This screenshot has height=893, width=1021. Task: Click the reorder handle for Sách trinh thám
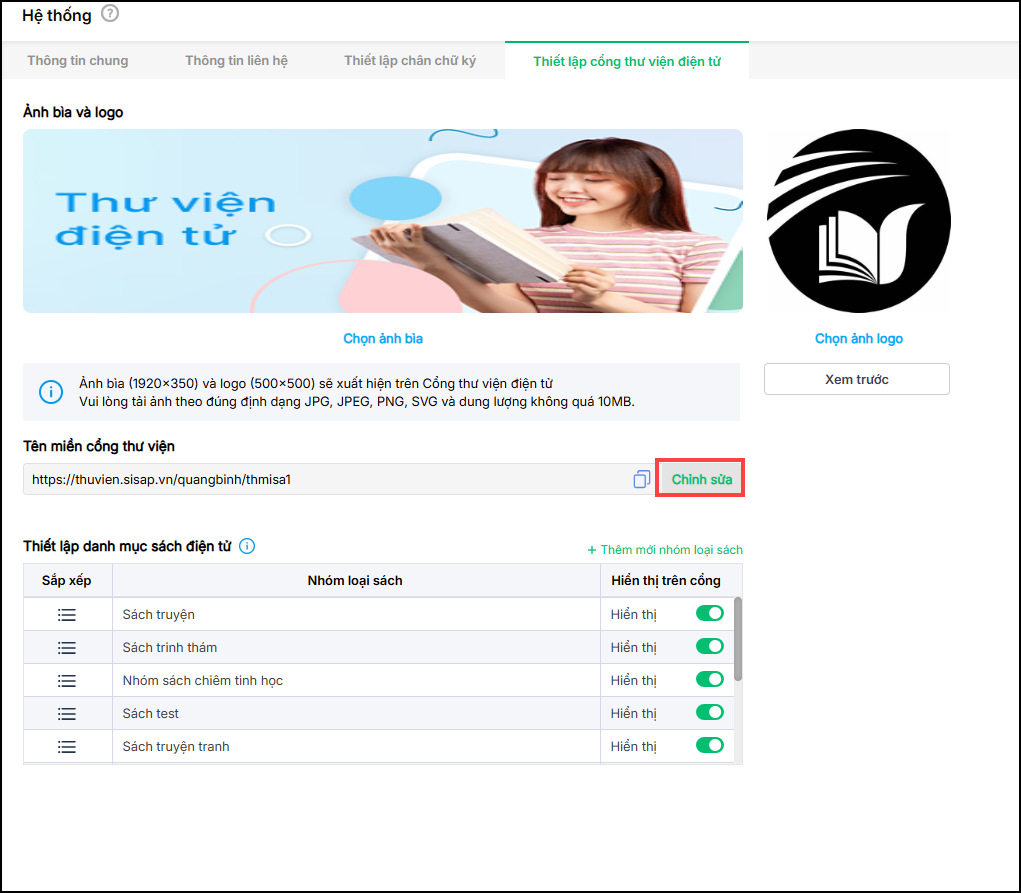(67, 648)
